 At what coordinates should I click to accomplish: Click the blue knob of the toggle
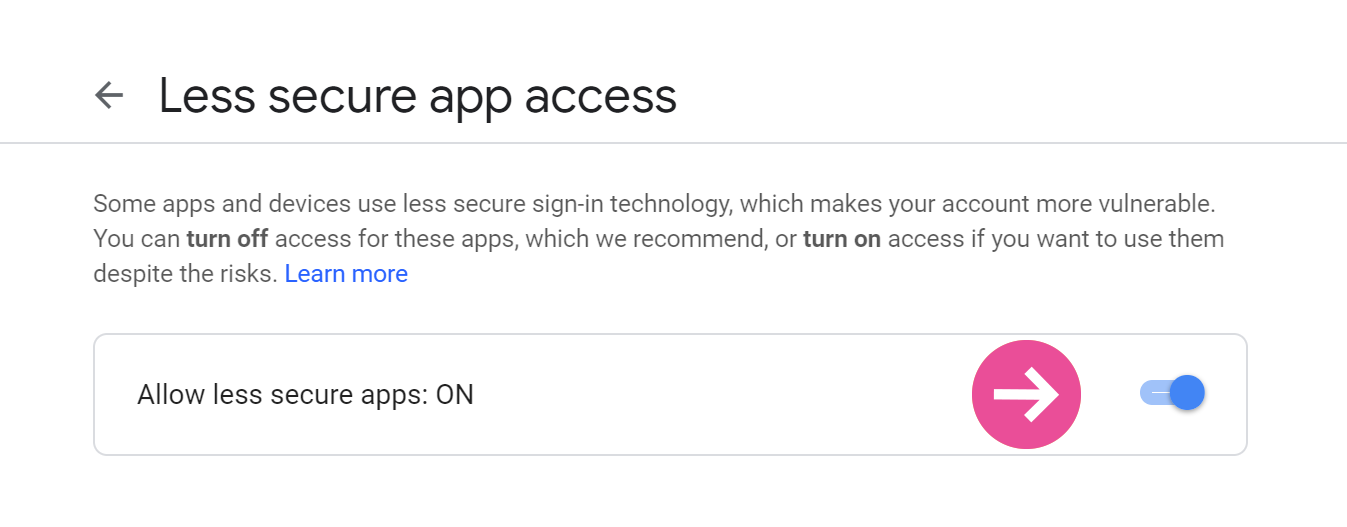[x=1187, y=394]
